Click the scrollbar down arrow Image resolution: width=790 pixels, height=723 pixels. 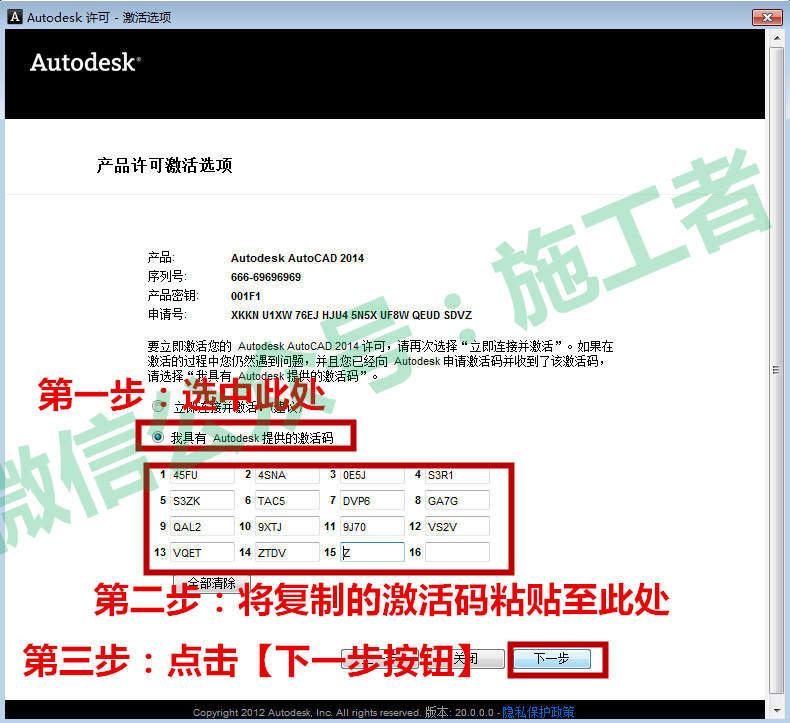[776, 710]
